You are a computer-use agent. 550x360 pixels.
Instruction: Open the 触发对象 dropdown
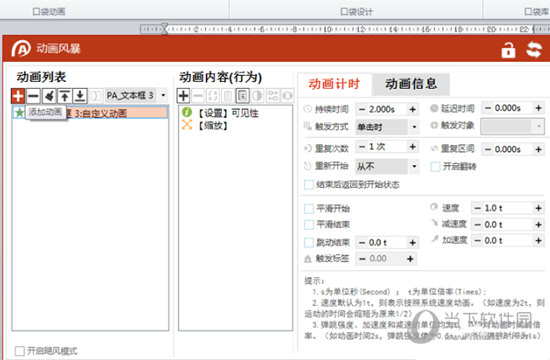pos(513,126)
